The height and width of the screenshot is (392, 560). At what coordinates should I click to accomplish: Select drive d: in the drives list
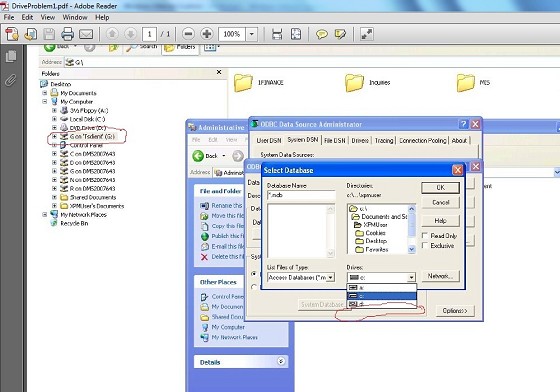(381, 304)
